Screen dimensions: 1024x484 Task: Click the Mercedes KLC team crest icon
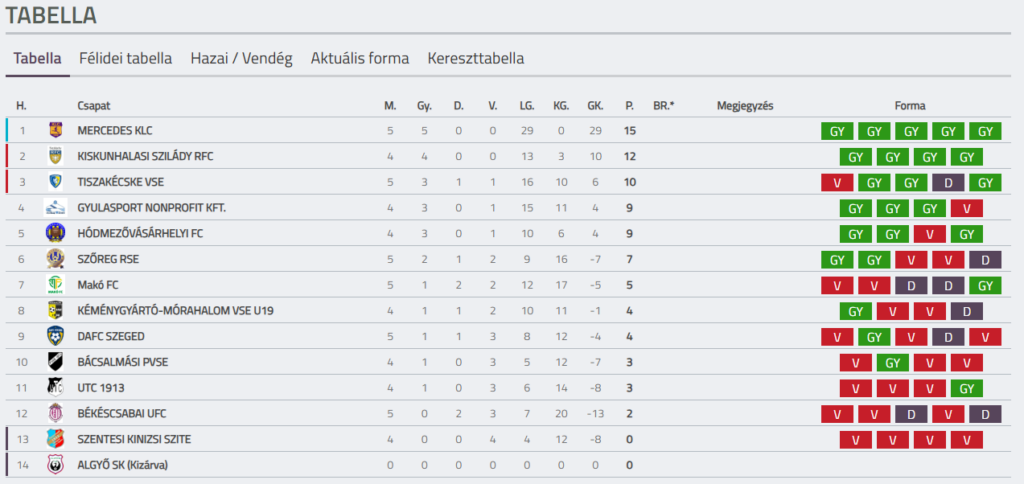(55, 130)
